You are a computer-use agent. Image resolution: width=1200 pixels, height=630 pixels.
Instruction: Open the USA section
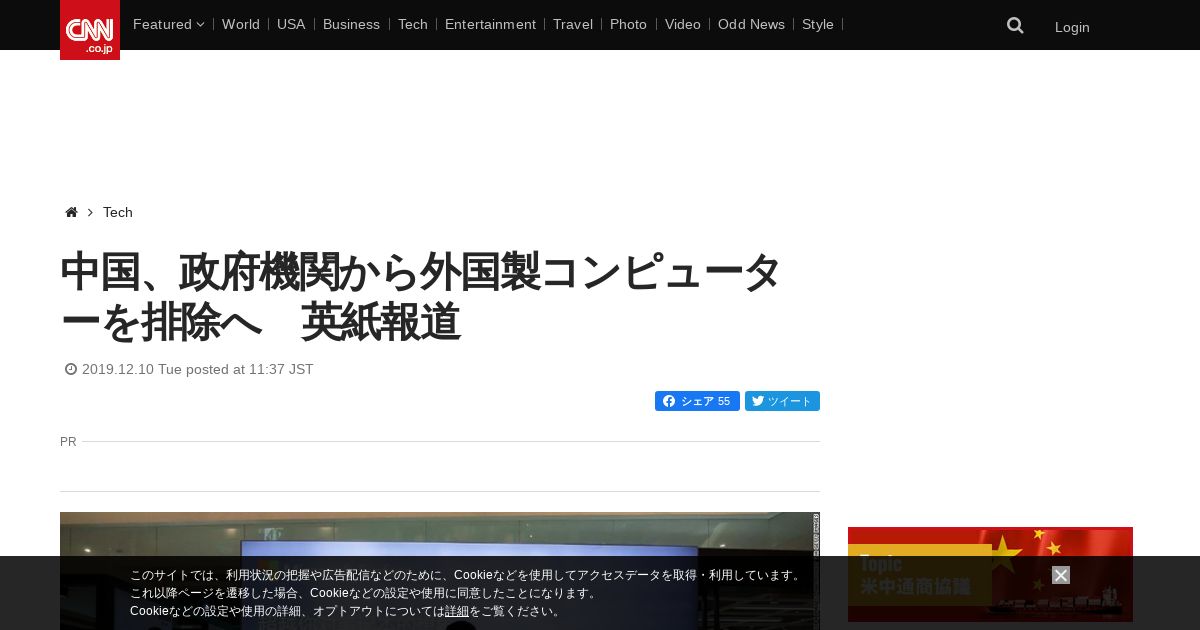pos(291,24)
